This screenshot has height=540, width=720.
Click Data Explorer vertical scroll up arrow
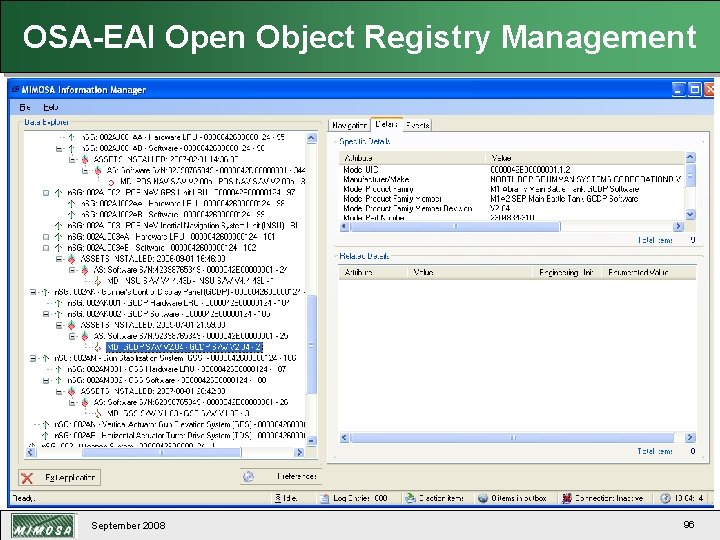[x=311, y=138]
